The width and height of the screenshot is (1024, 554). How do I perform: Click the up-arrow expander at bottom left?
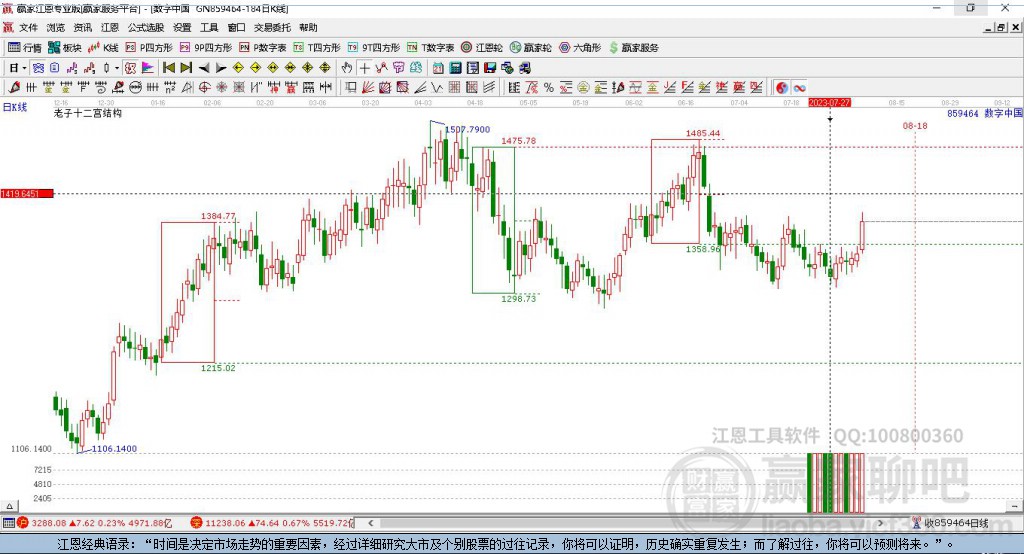click(9, 506)
